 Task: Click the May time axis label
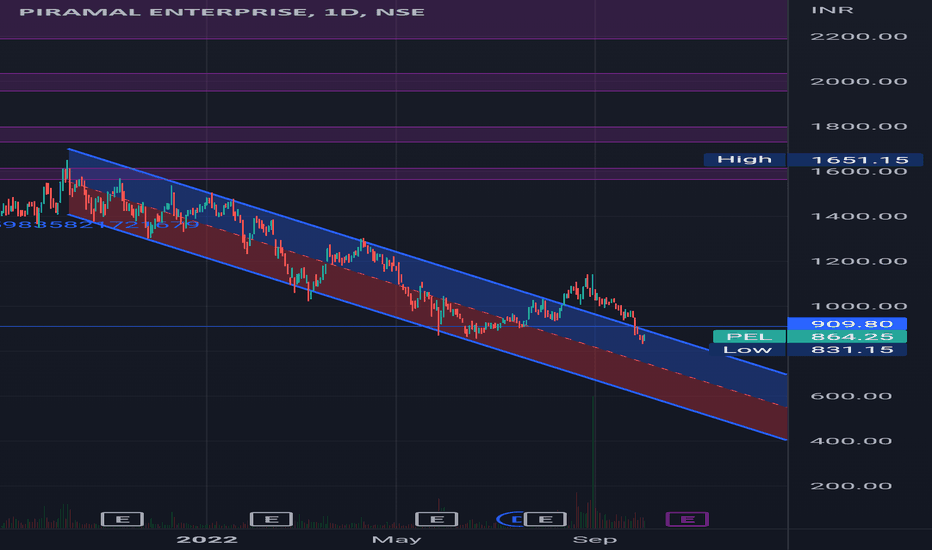pos(396,539)
